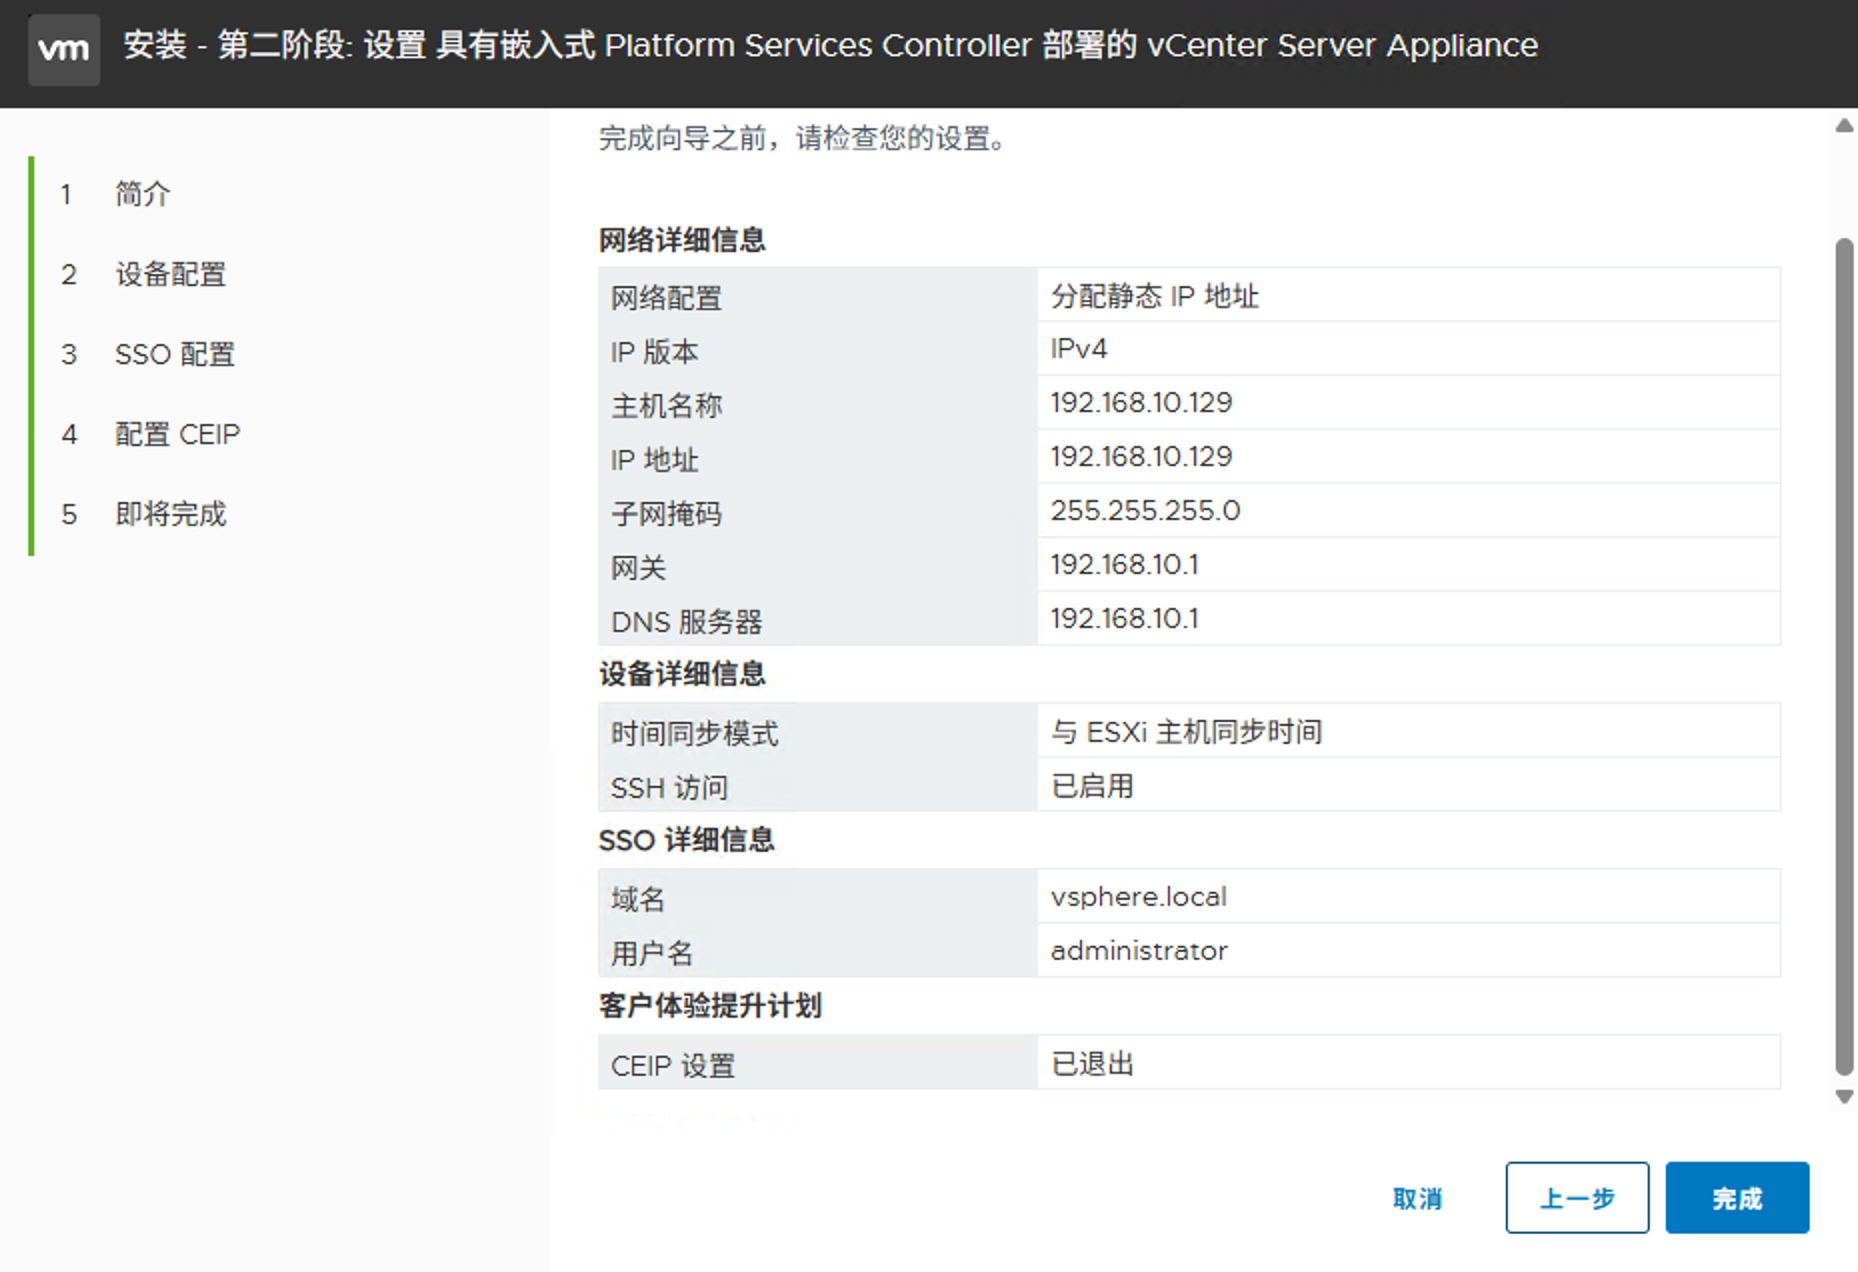Click the 网络详细信息 section heading
The width and height of the screenshot is (1858, 1272).
(x=682, y=240)
